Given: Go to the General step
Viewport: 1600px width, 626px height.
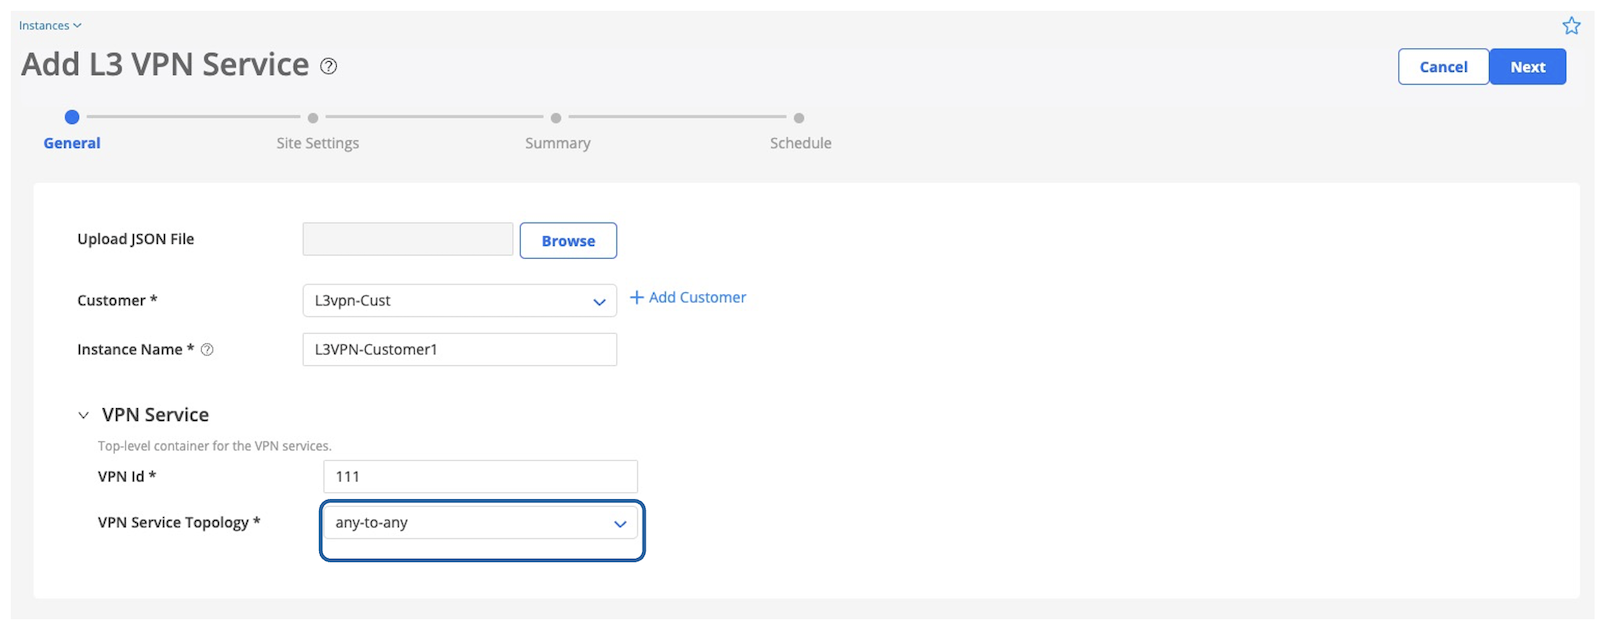Looking at the screenshot, I should click(x=72, y=143).
